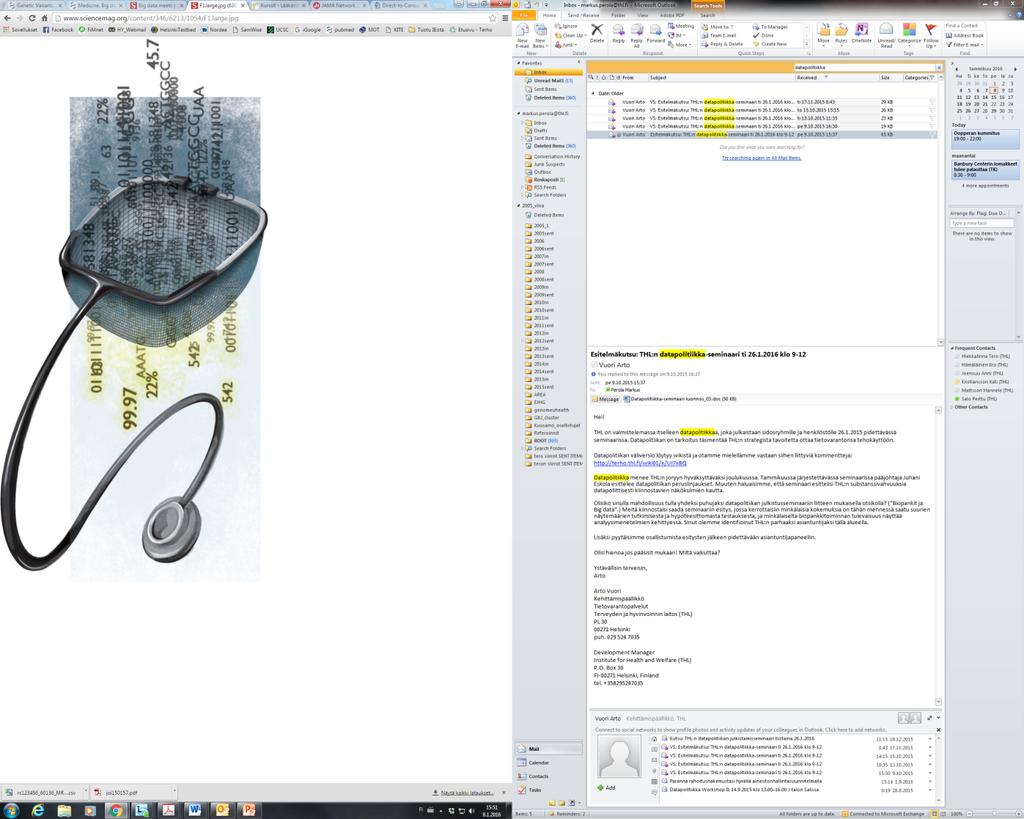Open Tasks in the navigation pane
Screen dimensions: 1024x819
530,790
